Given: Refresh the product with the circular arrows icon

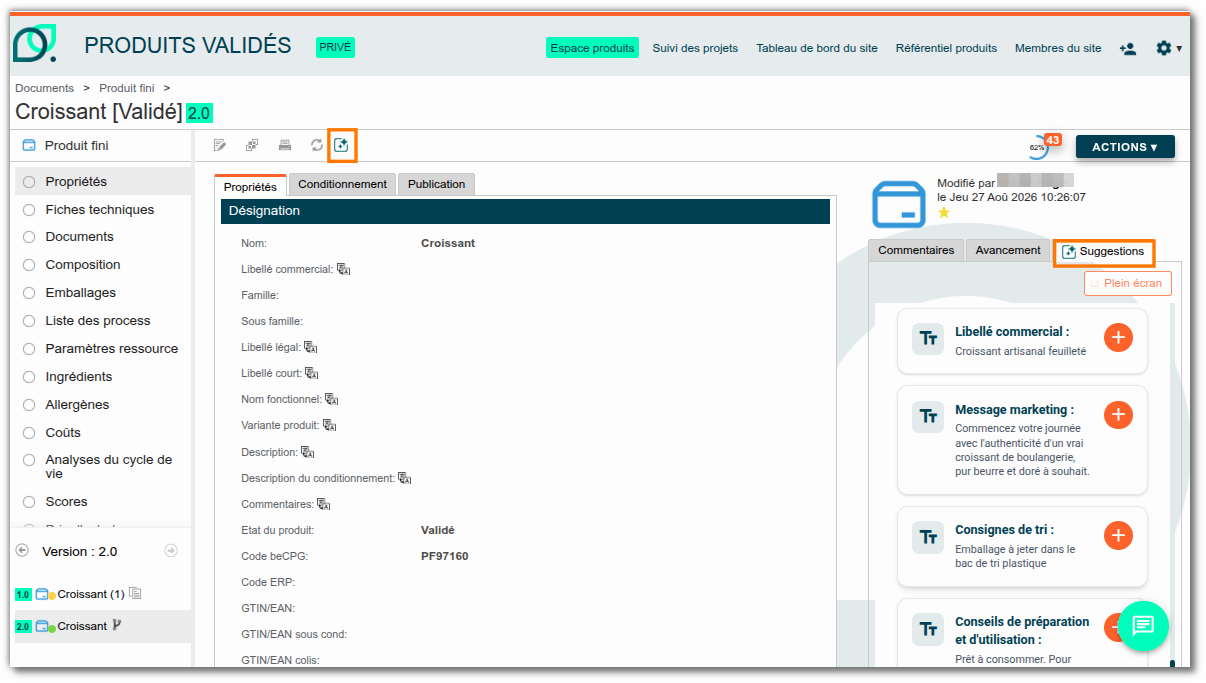Looking at the screenshot, I should tap(317, 146).
